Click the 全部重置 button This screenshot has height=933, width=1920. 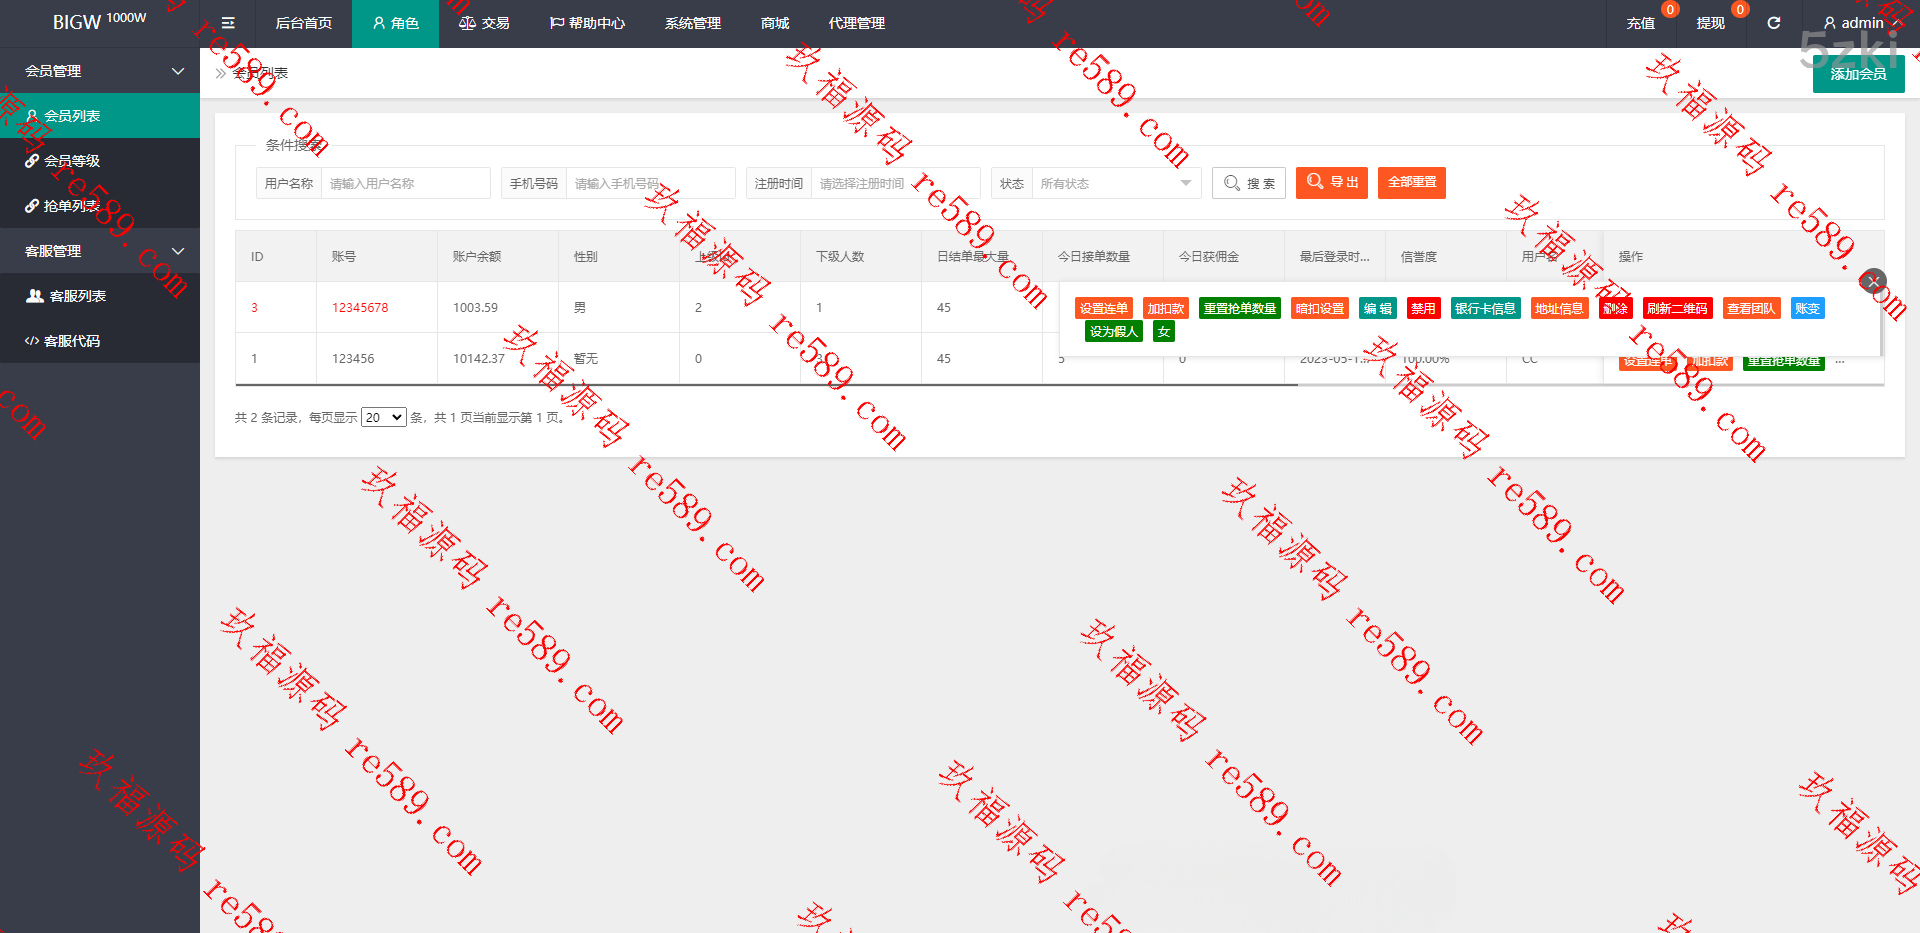pos(1411,182)
